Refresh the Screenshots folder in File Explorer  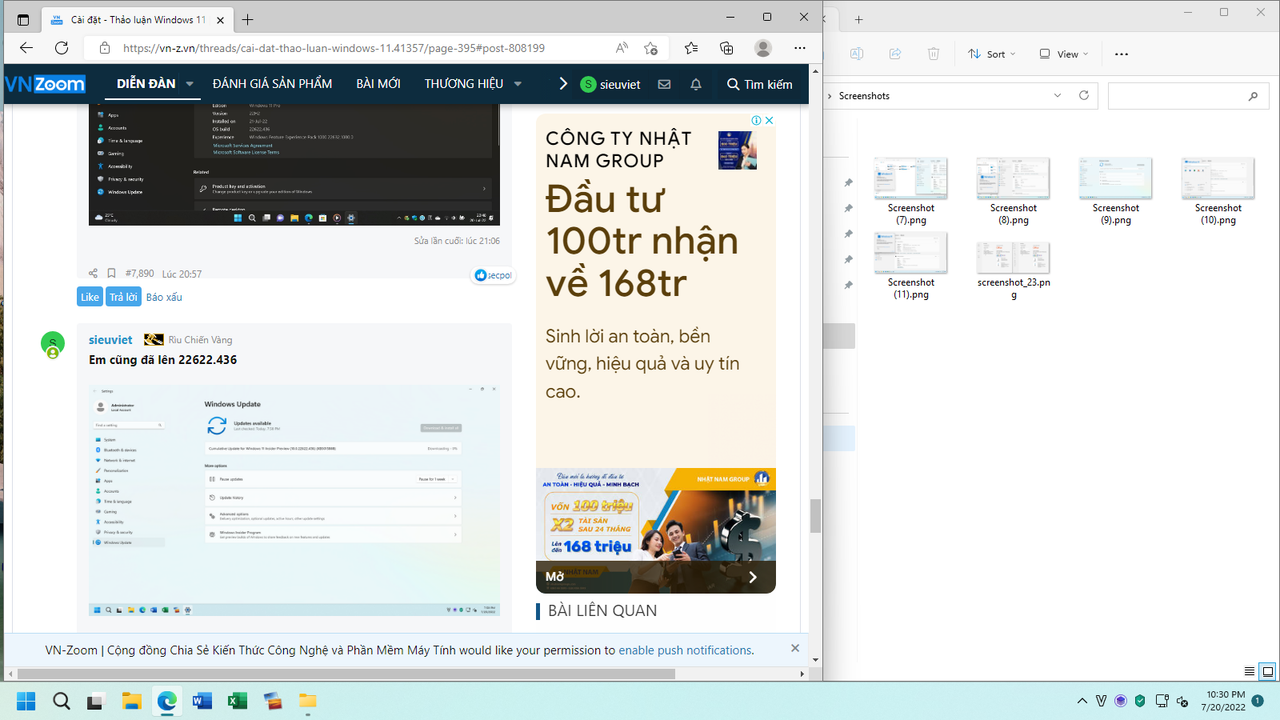(1083, 96)
